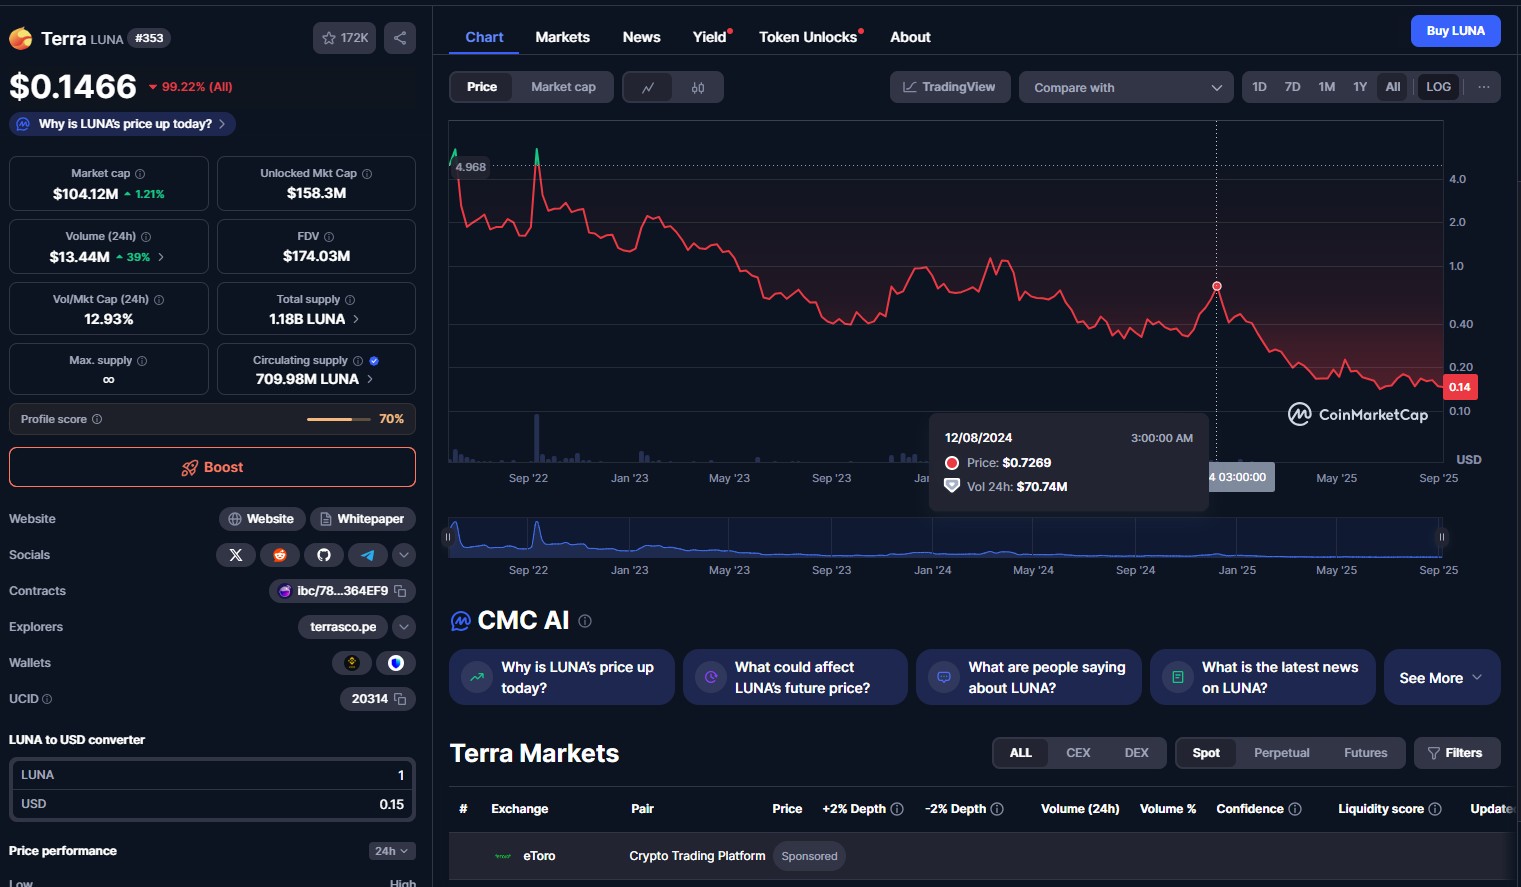The height and width of the screenshot is (887, 1521).
Task: Open the News tab
Action: click(x=641, y=37)
